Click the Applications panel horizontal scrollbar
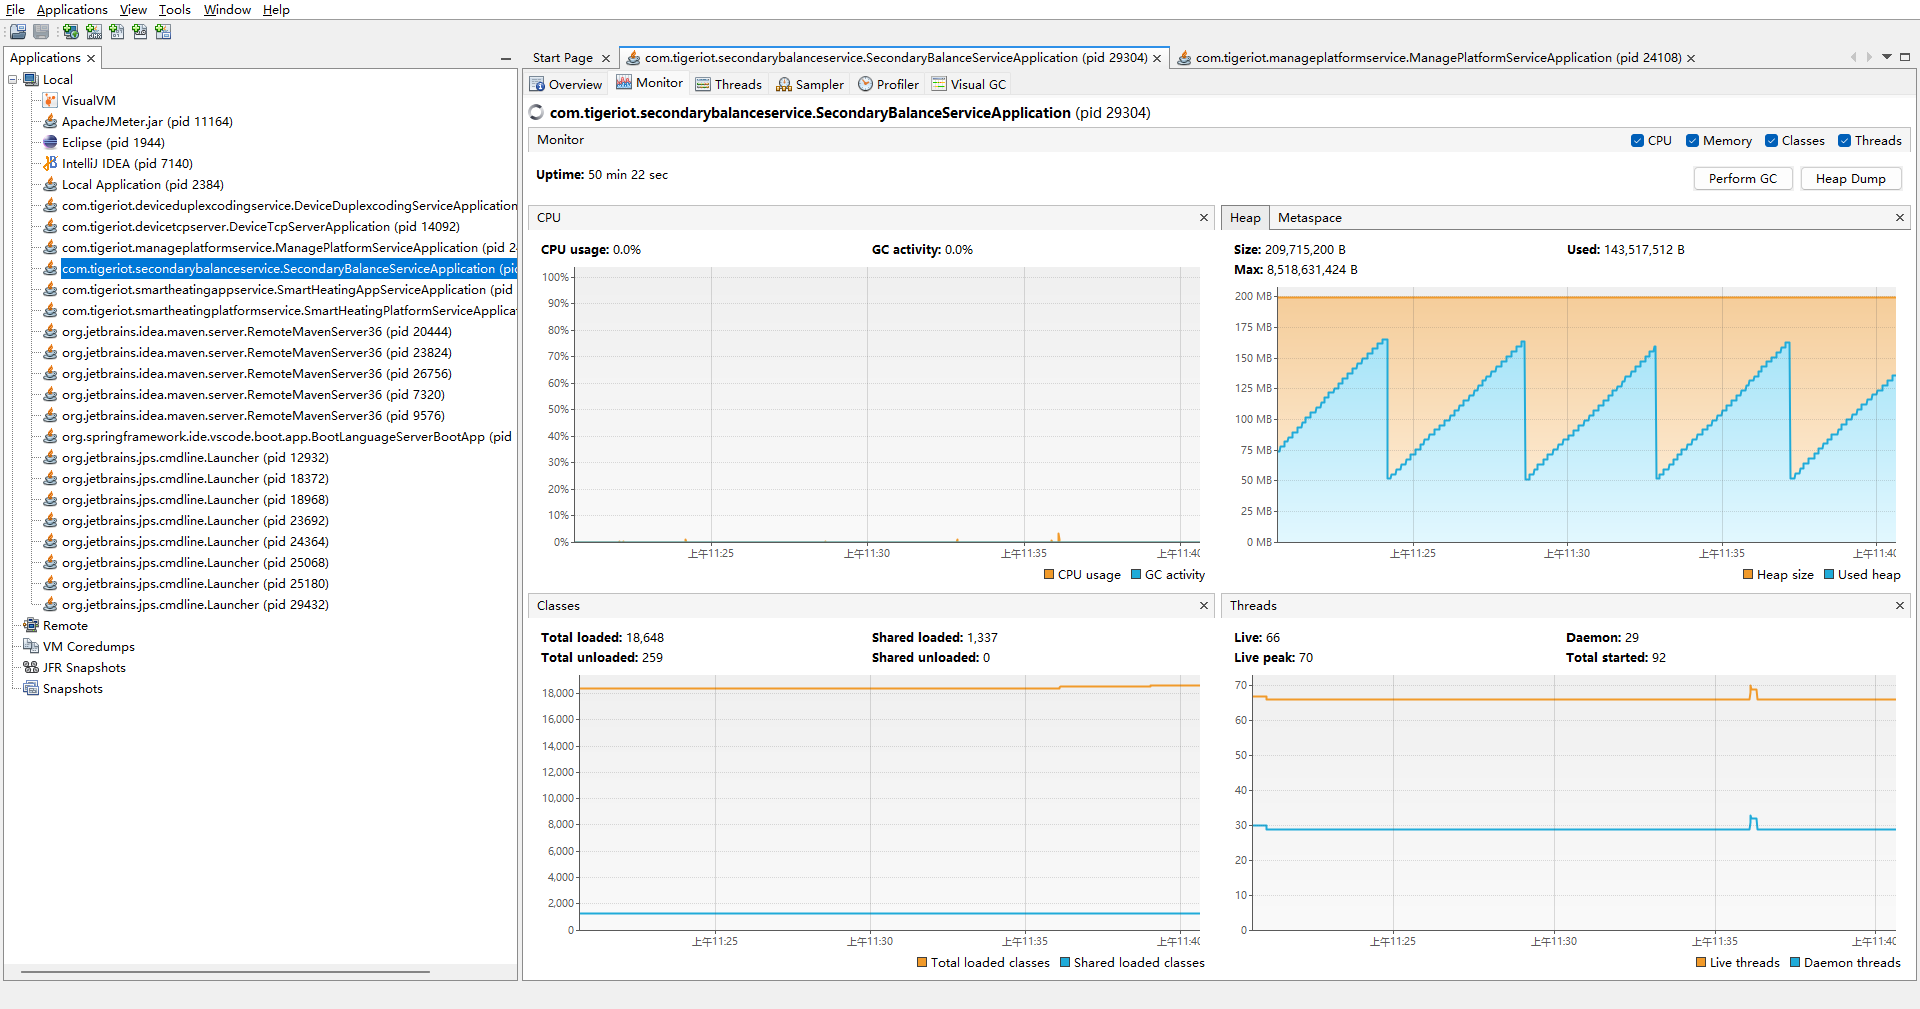 225,971
